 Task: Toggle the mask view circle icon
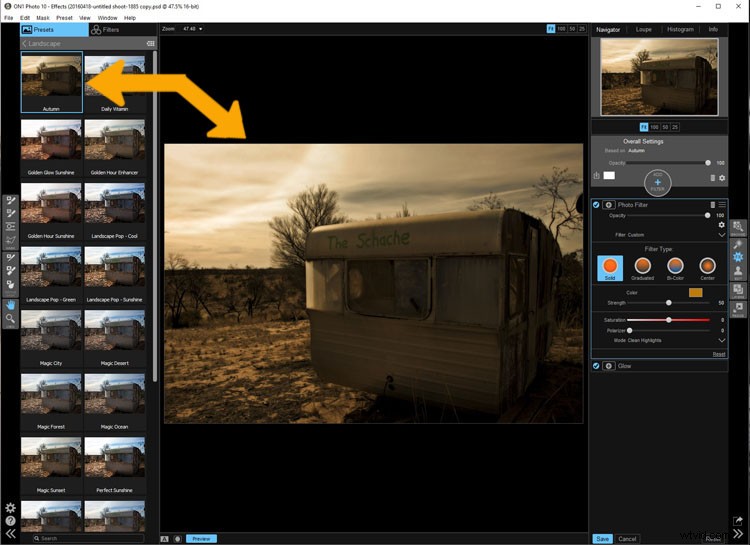coord(177,539)
